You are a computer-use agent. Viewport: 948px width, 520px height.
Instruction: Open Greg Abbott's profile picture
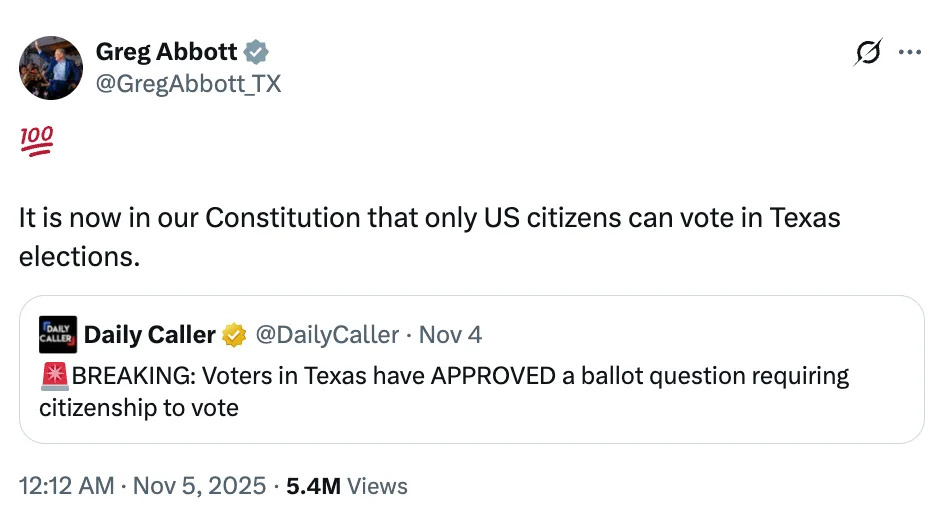click(x=51, y=68)
